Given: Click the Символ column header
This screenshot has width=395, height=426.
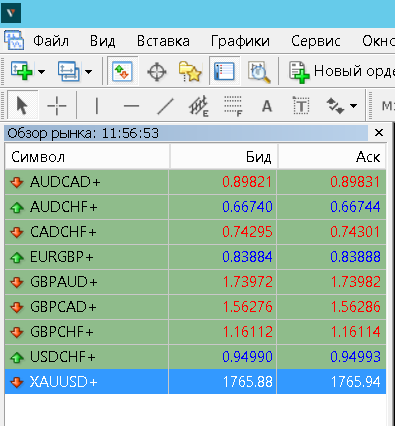Looking at the screenshot, I should [87, 157].
